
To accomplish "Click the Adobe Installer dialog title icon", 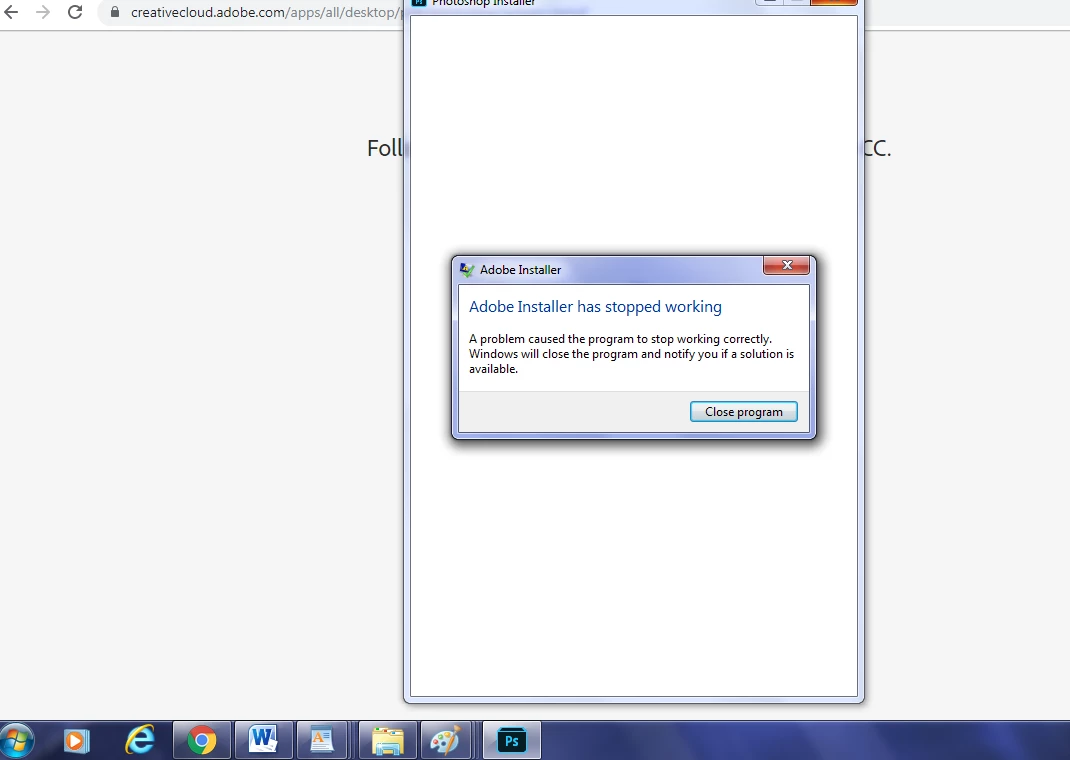I will click(x=467, y=270).
